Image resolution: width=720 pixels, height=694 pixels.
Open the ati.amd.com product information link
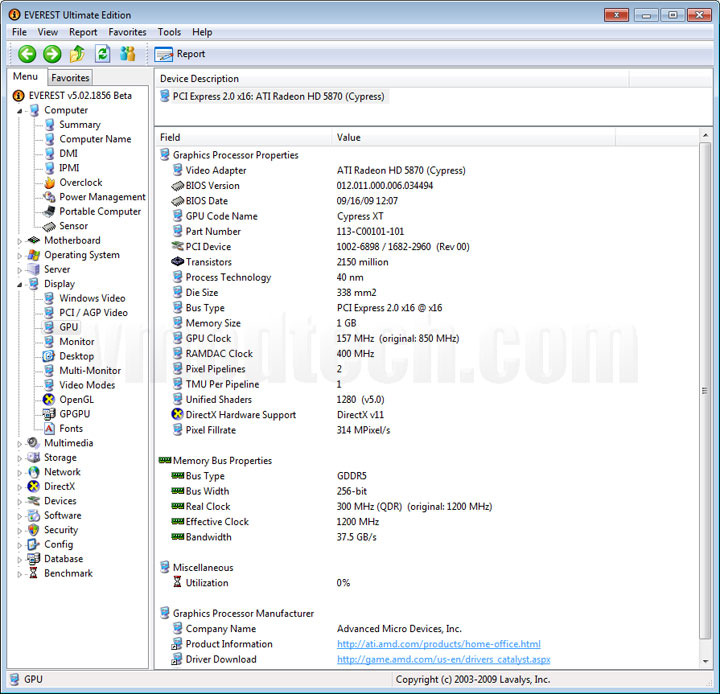pos(439,644)
